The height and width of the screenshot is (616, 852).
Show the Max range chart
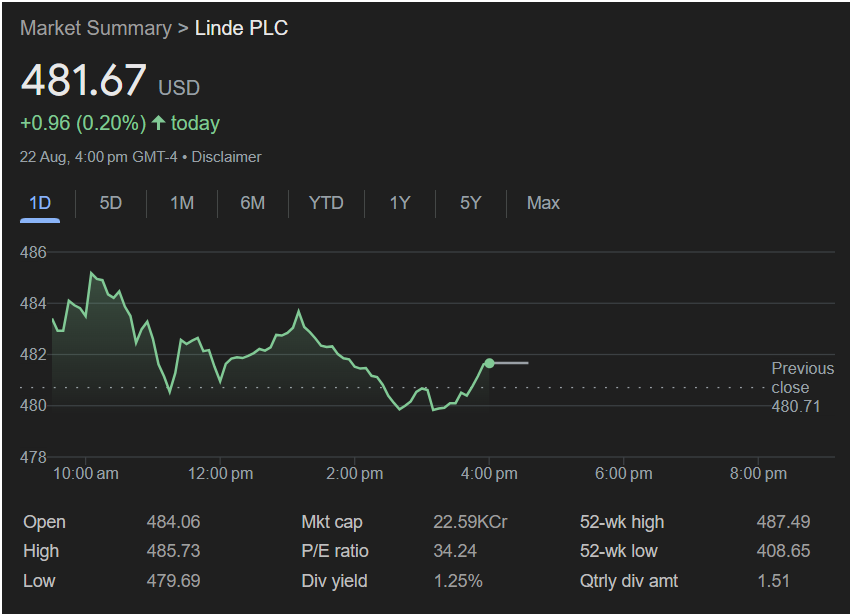pyautogui.click(x=543, y=203)
